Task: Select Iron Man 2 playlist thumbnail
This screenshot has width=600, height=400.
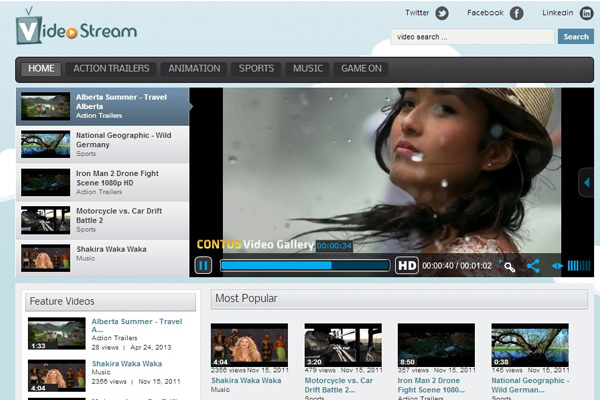Action: pos(46,182)
